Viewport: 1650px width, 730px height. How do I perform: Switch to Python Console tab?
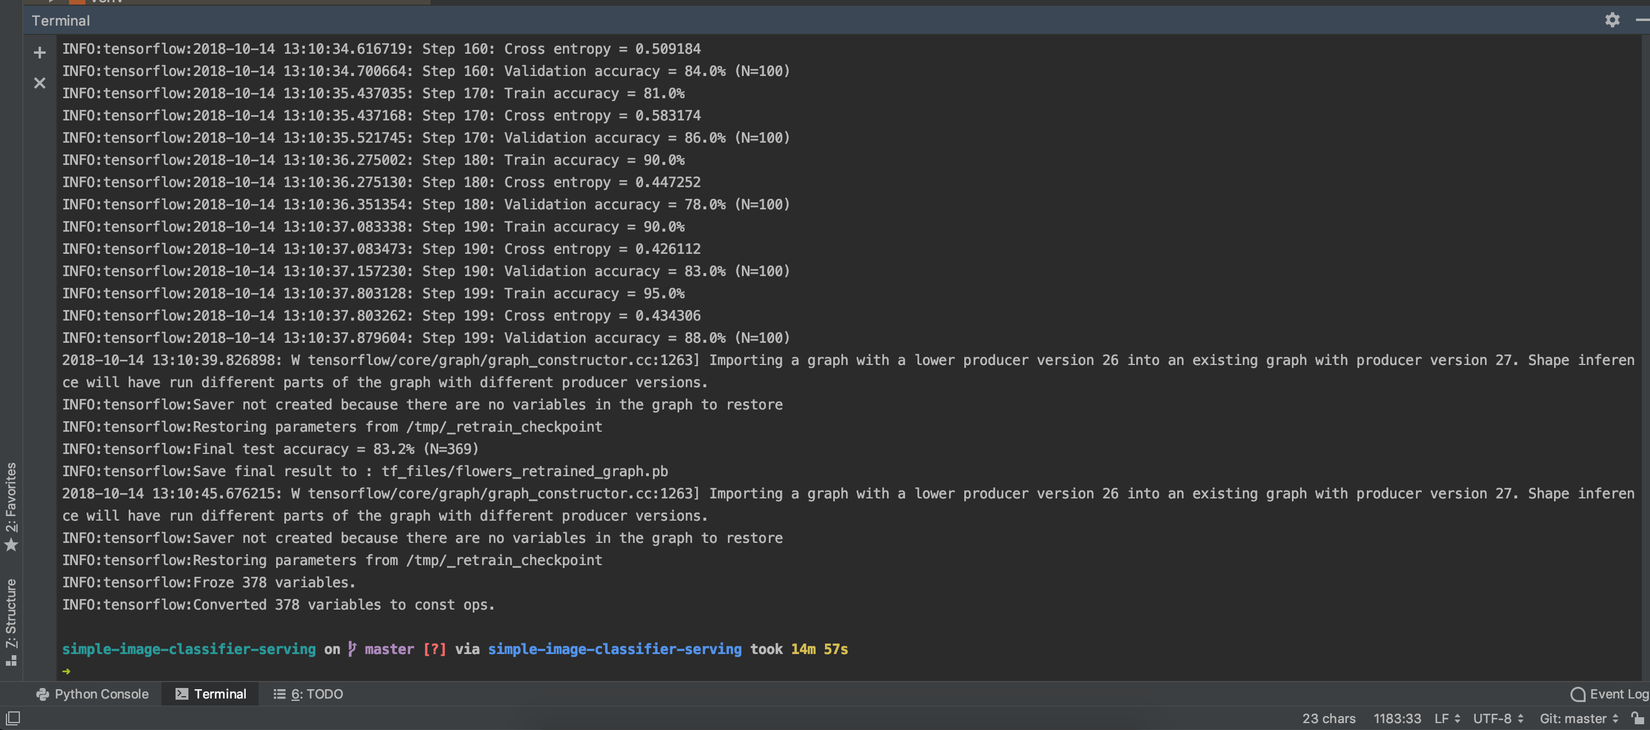point(92,694)
